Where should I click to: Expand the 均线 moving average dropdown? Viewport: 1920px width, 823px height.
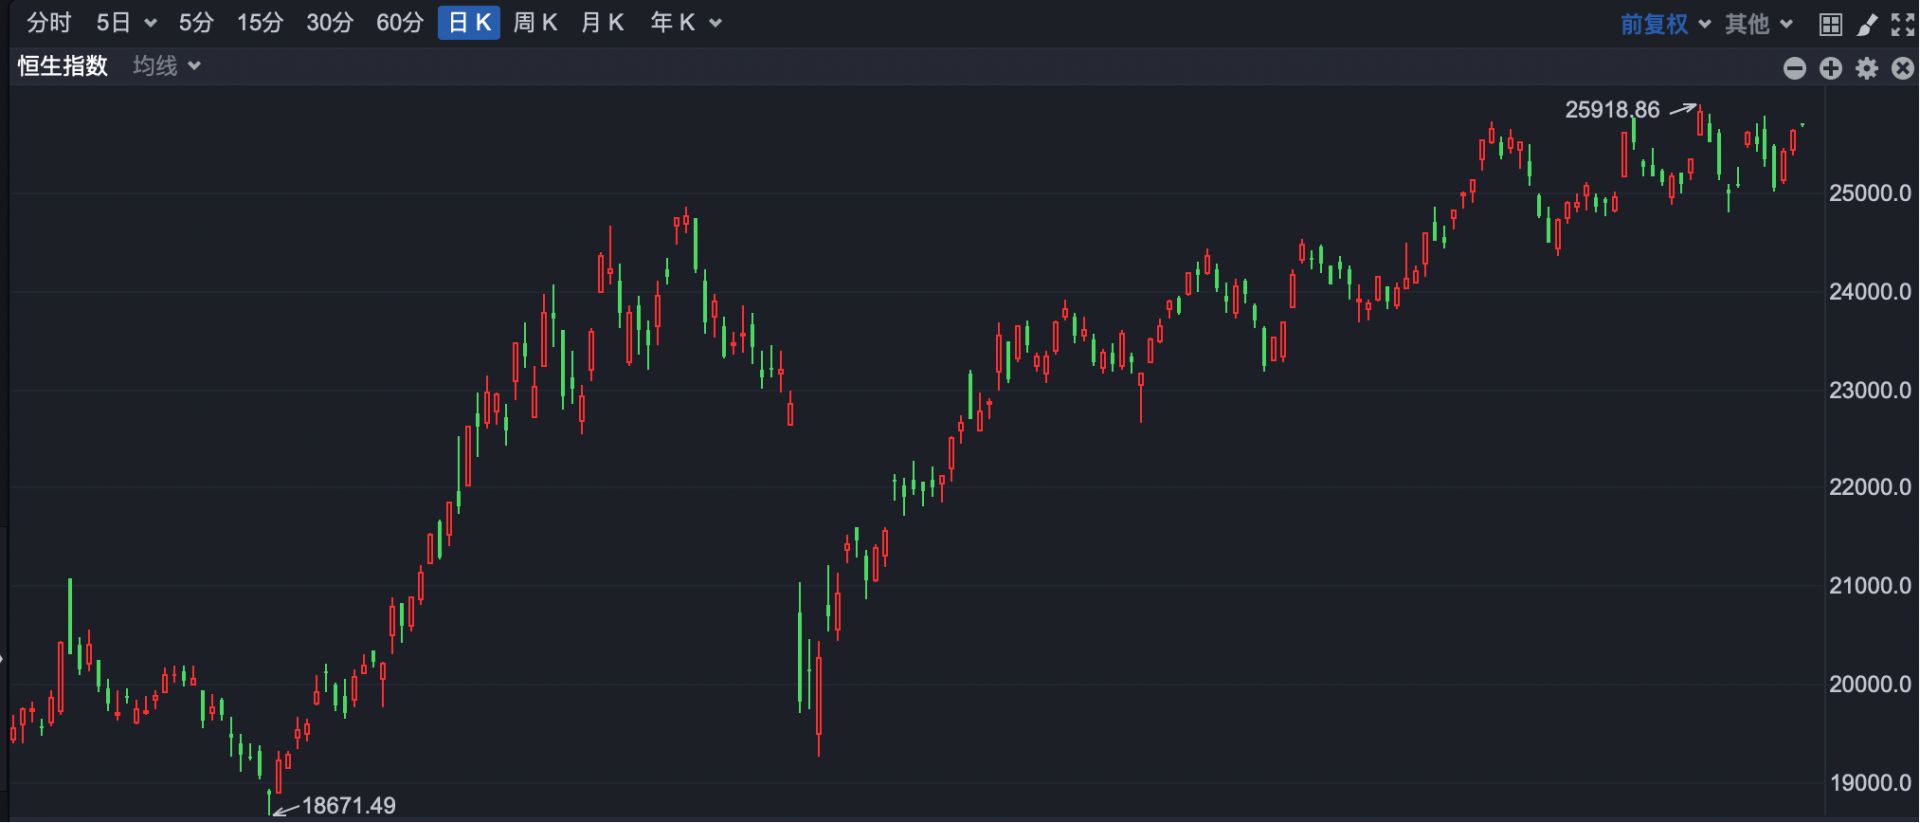[x=167, y=66]
